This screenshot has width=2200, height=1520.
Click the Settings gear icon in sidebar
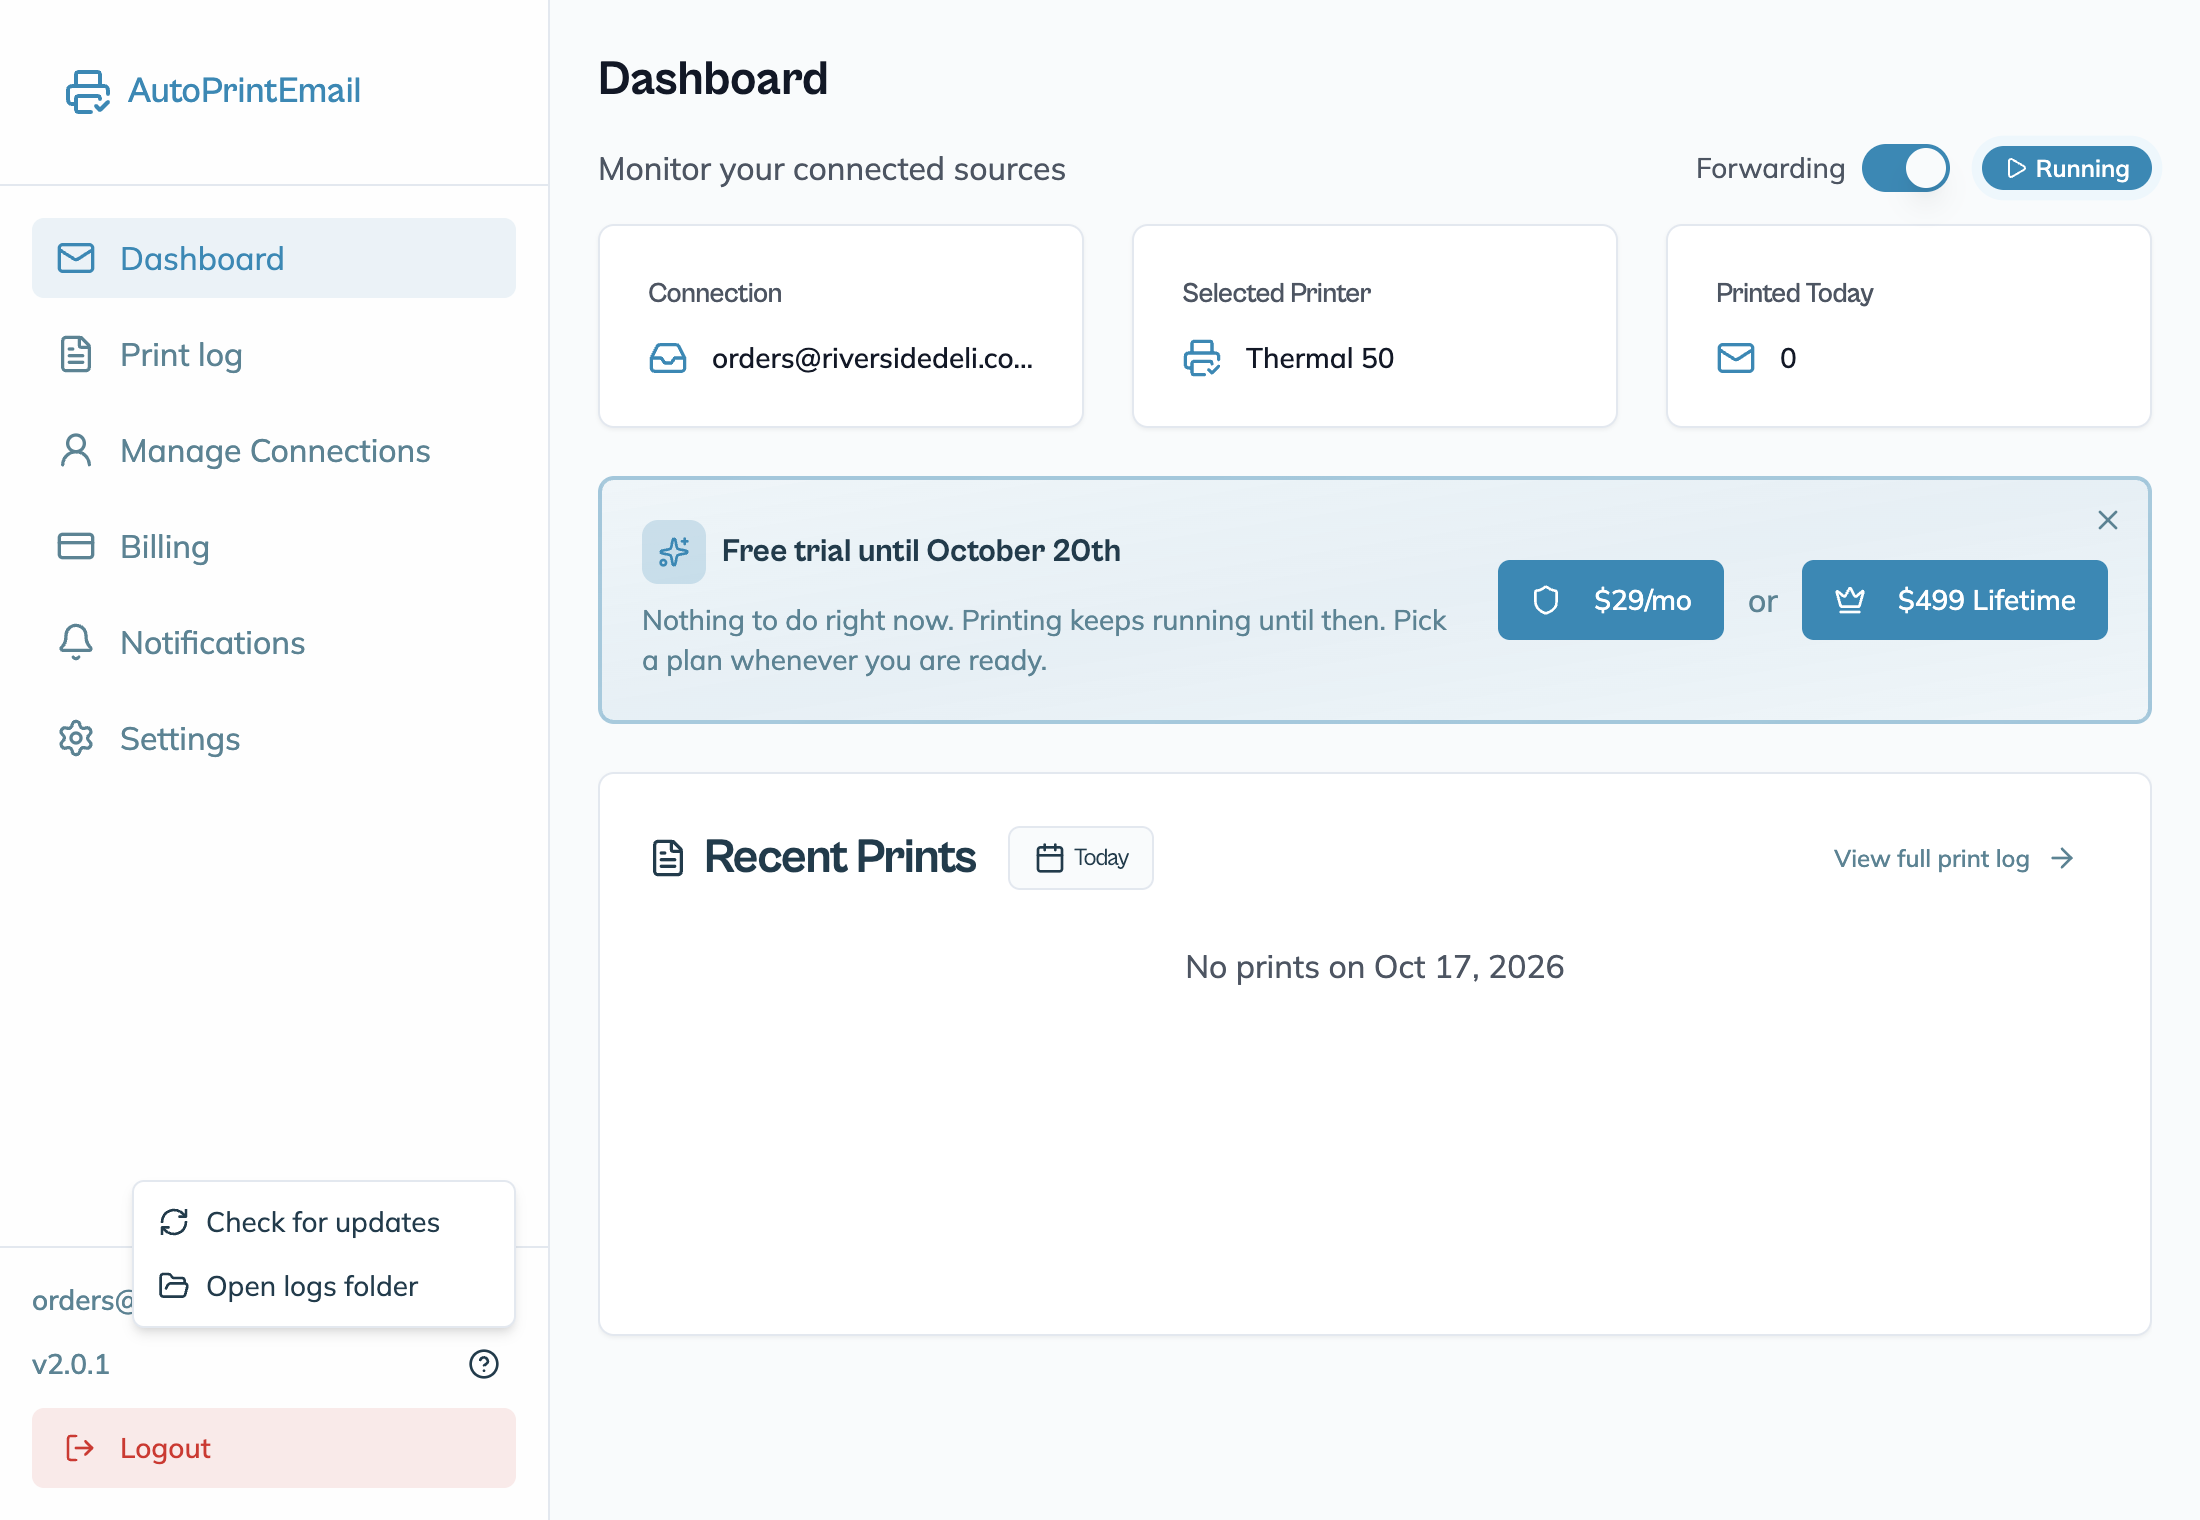[76, 739]
